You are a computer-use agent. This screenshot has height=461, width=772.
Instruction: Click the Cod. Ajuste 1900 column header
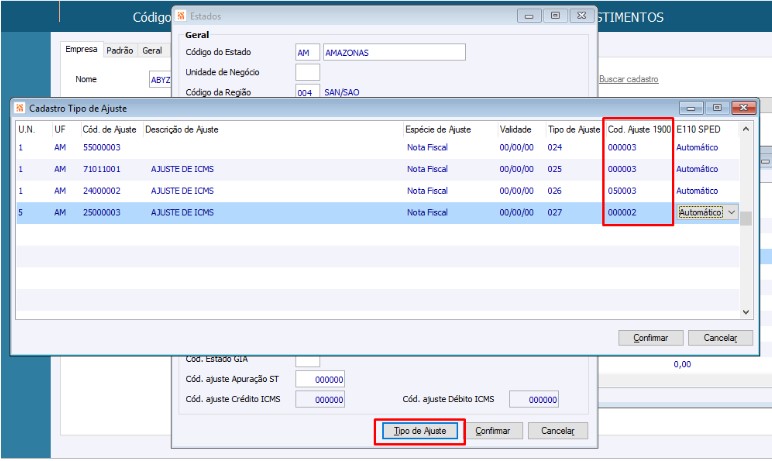[639, 130]
